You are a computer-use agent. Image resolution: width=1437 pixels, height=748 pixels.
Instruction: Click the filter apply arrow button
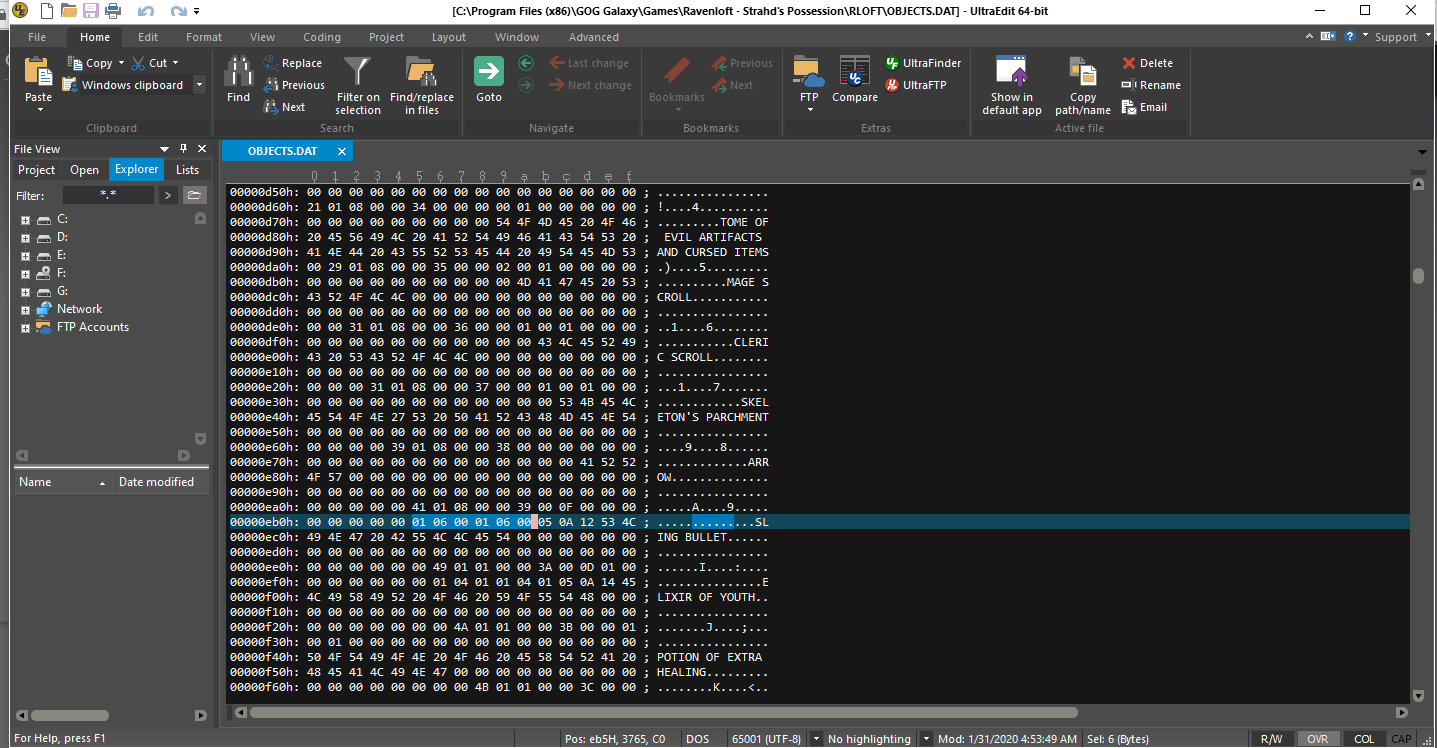click(168, 195)
